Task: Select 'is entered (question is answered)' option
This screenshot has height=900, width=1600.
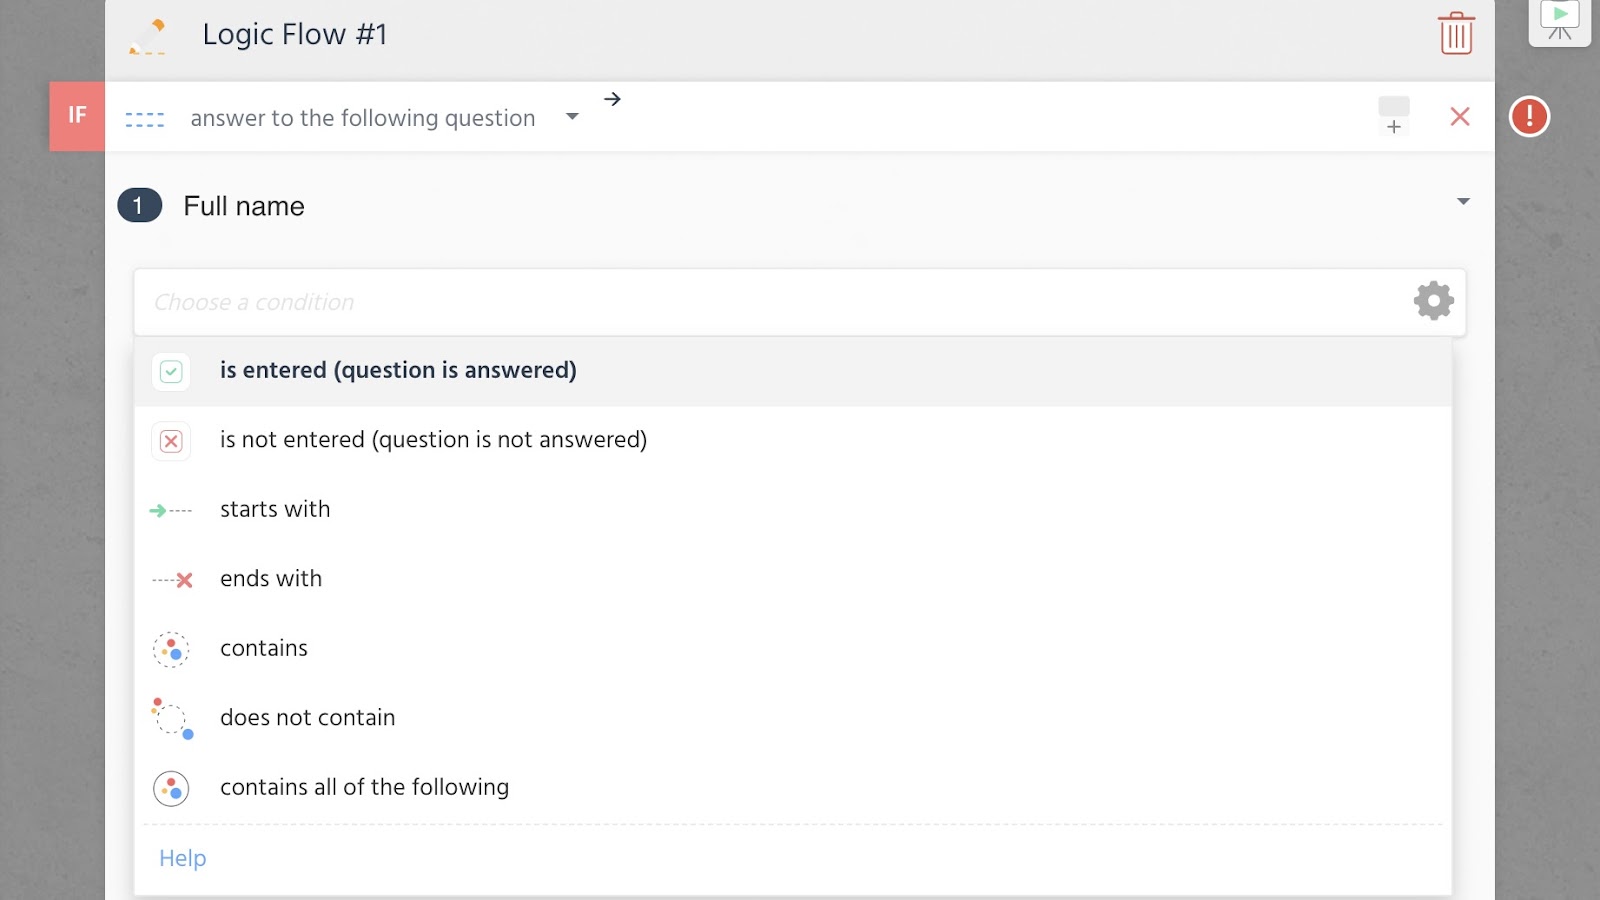Action: point(398,371)
